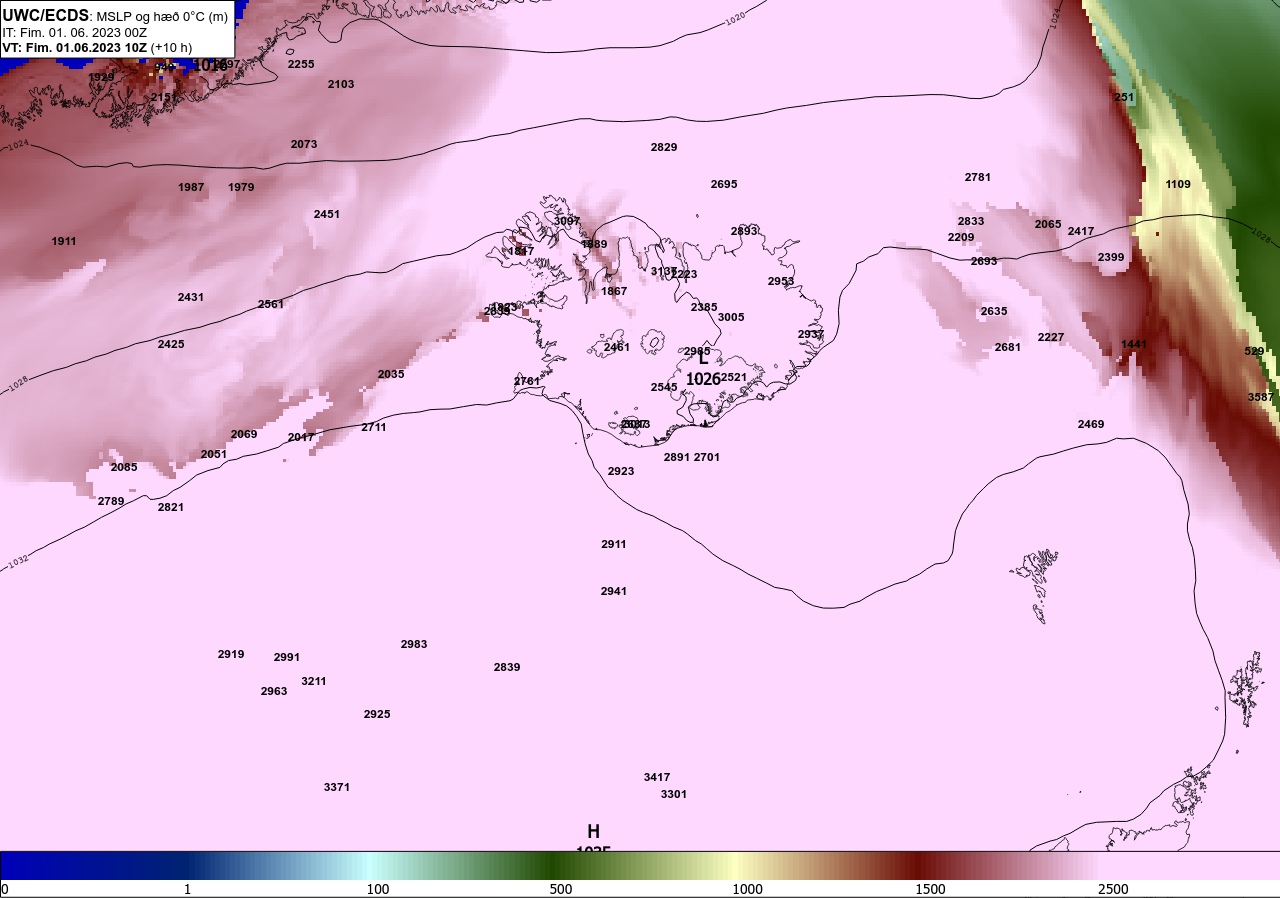Click the 2500 label on the colour scale
Screen dimensions: 1280x898
click(1113, 889)
